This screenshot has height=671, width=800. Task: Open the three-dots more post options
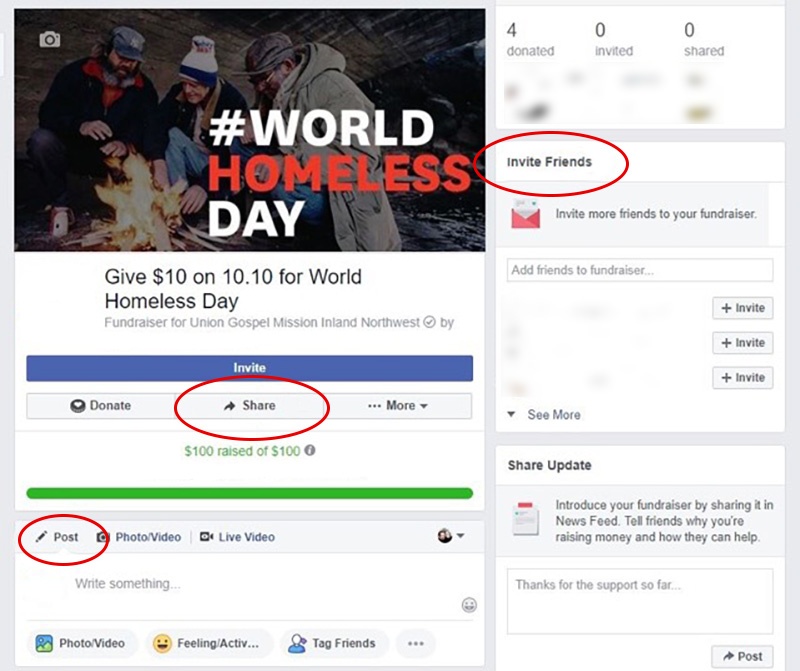(x=416, y=643)
